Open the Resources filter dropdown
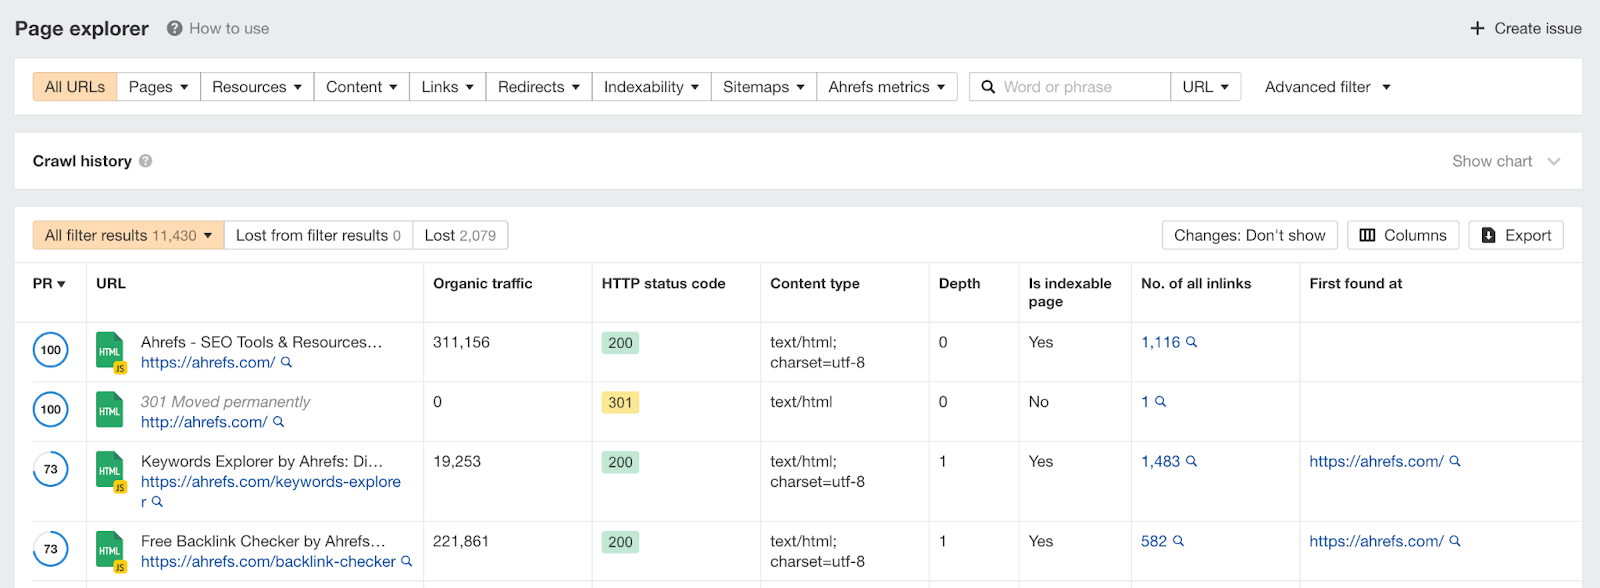 pyautogui.click(x=257, y=87)
